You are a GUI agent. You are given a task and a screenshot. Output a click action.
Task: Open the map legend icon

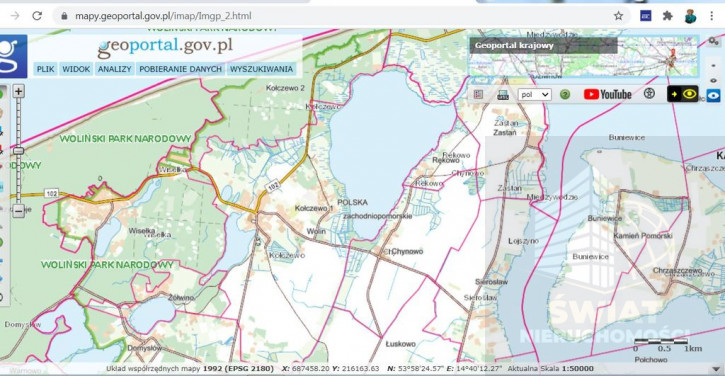click(479, 94)
